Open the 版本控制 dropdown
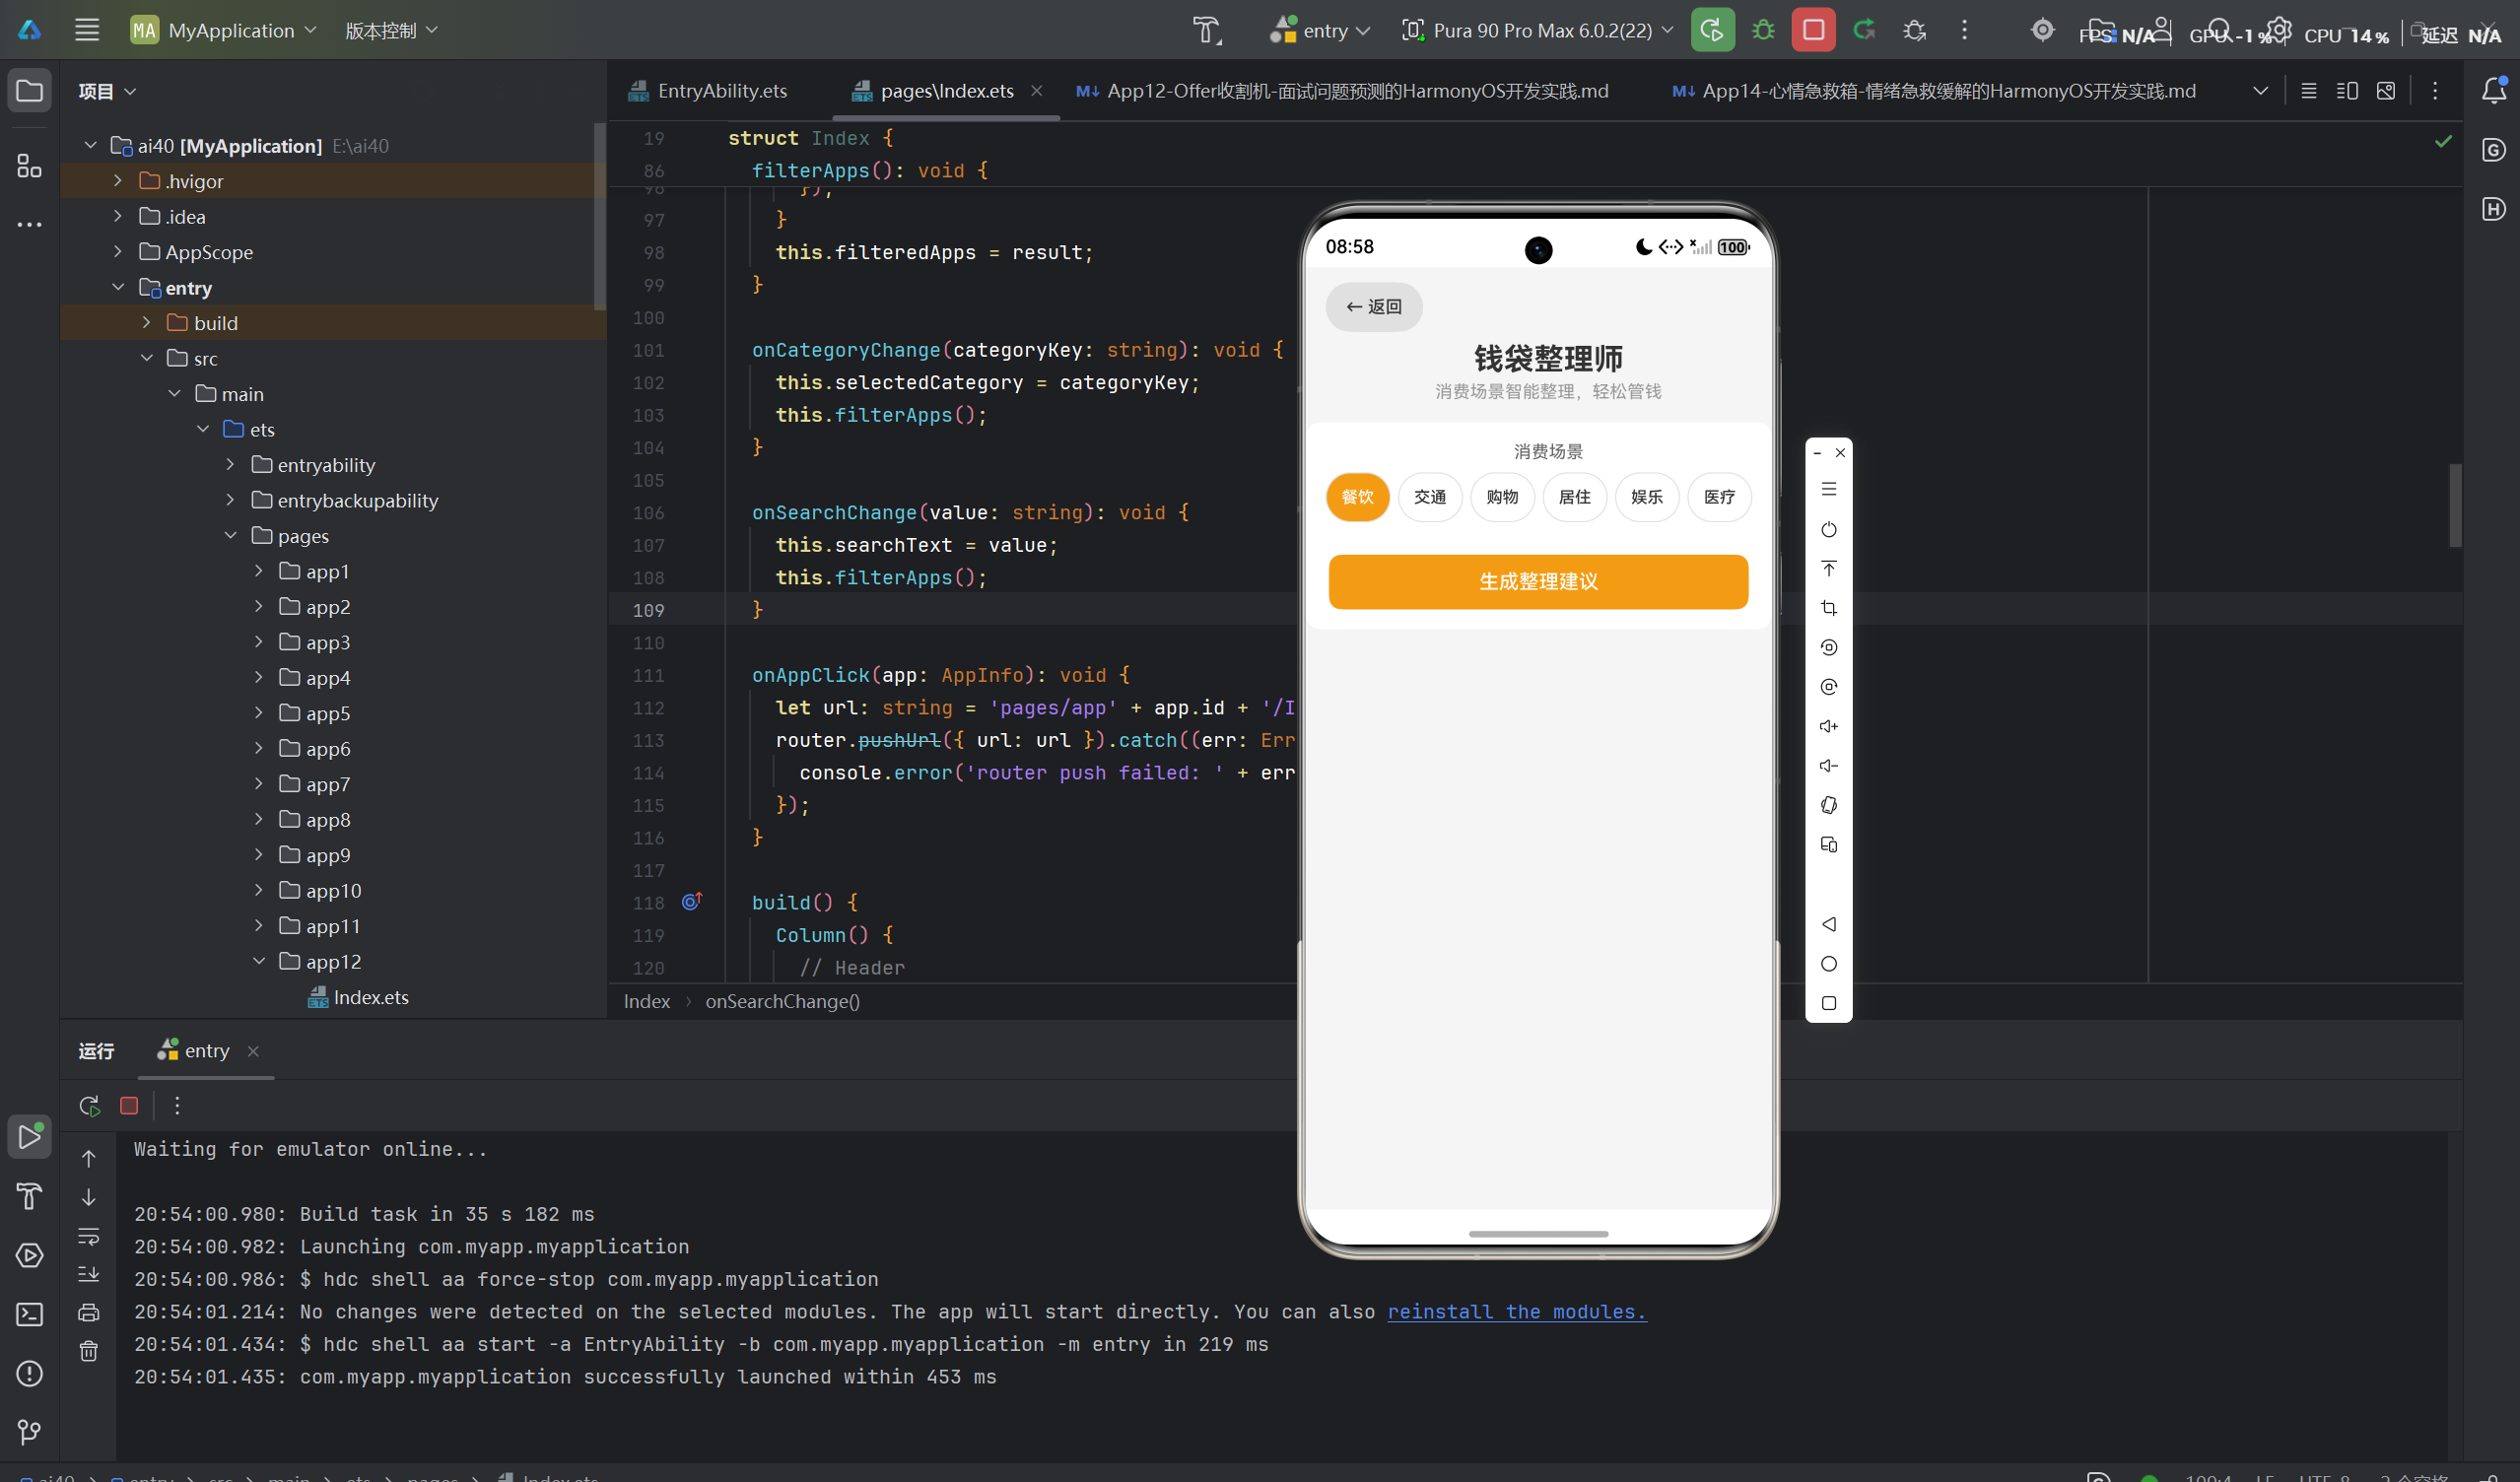2520x1482 pixels. (x=391, y=30)
